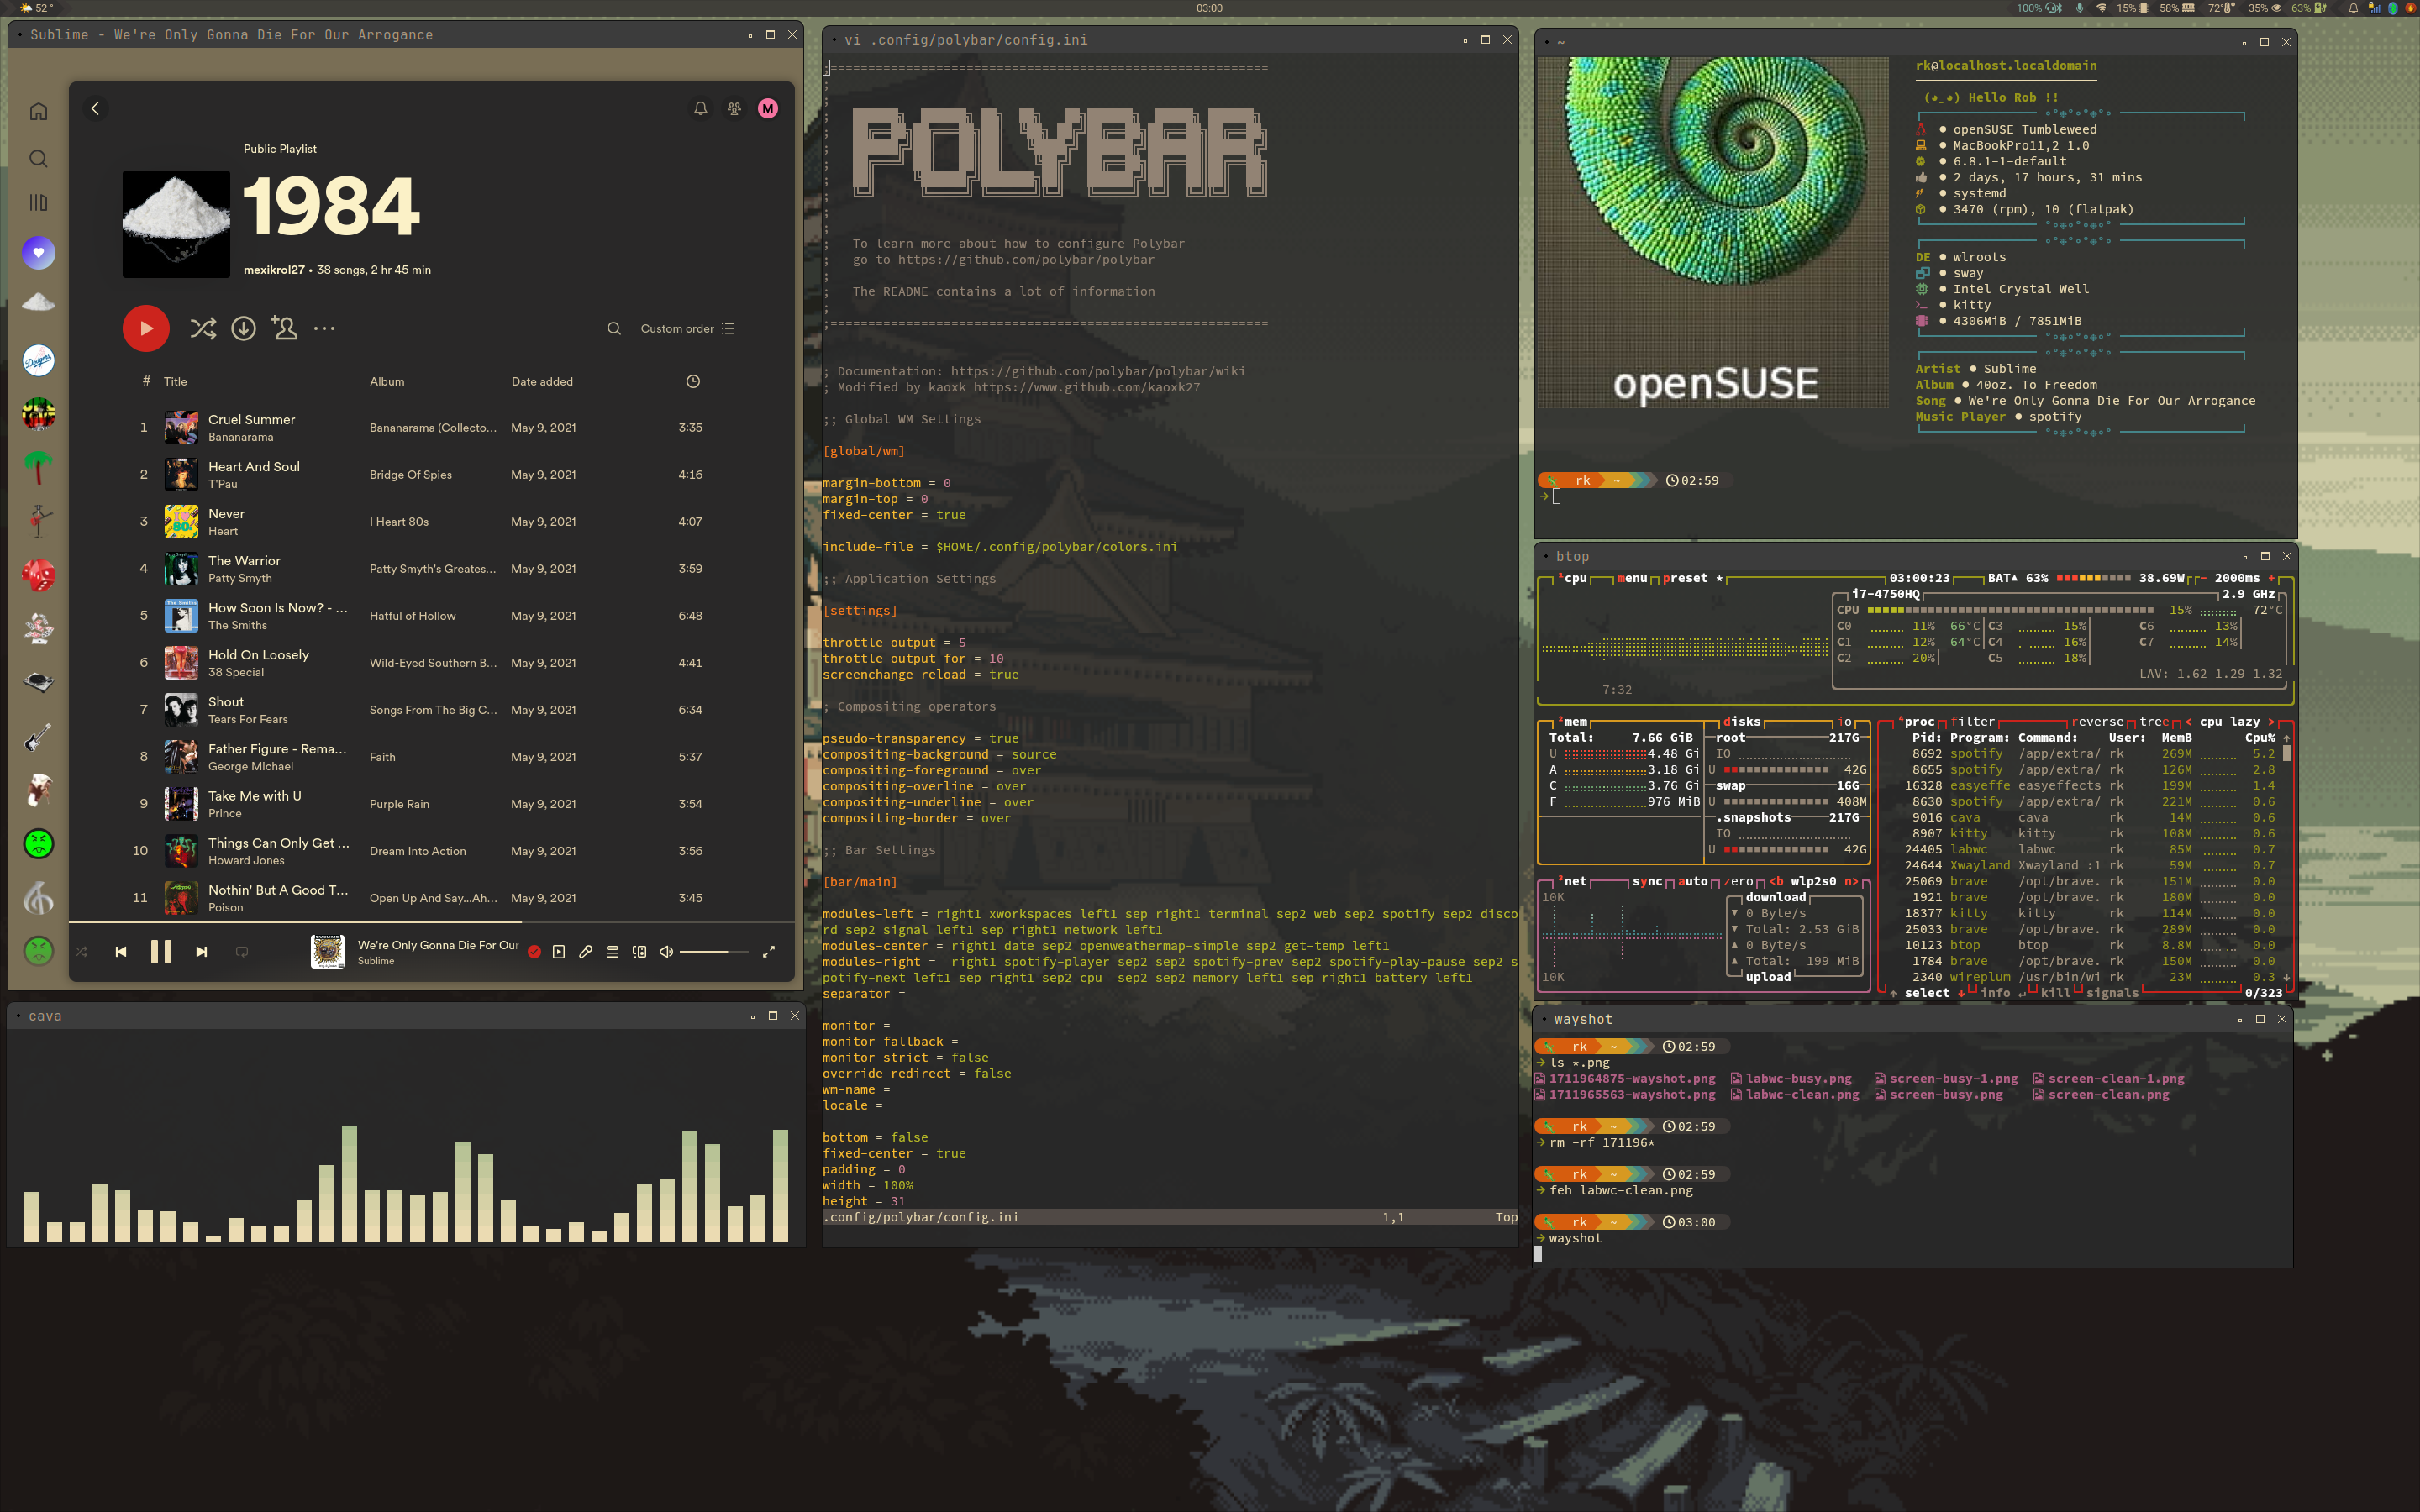This screenshot has height=1512, width=2420.
Task: Open the Custom order sorting dropdown
Action: coord(687,328)
